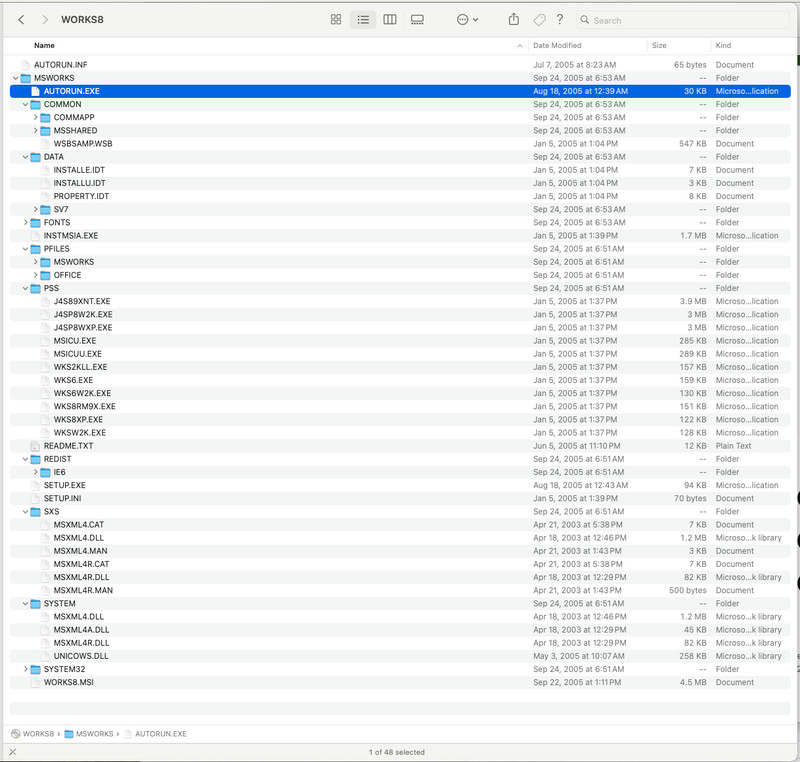Select the SETUP.INI file

coord(400,498)
